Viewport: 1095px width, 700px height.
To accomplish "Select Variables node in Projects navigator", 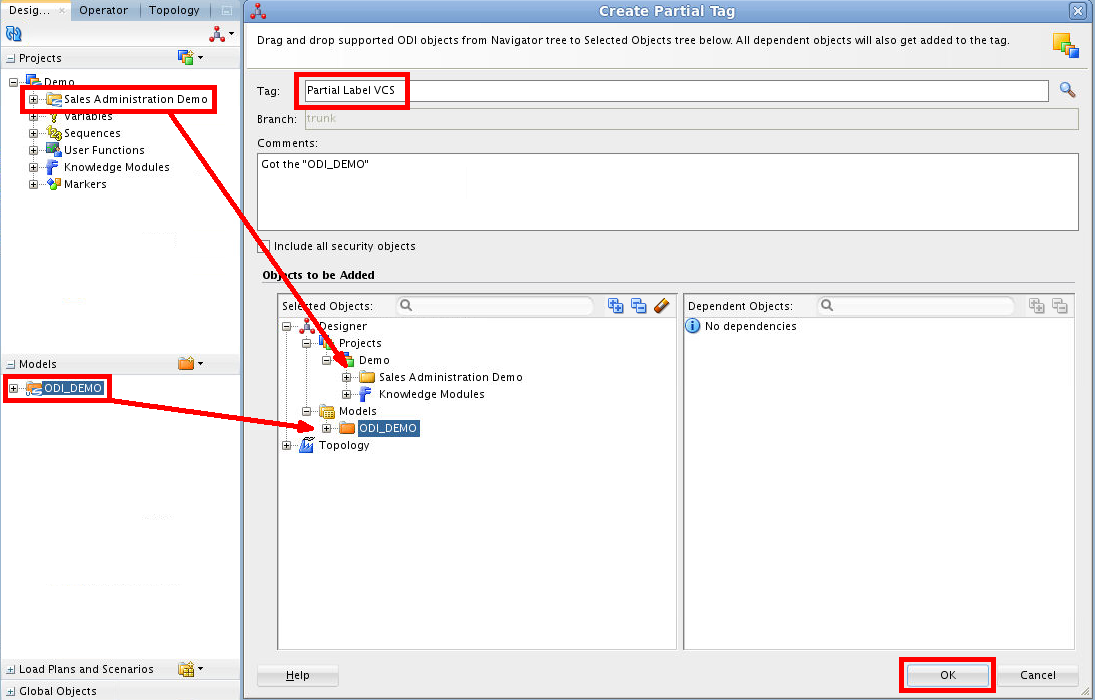I will [88, 116].
